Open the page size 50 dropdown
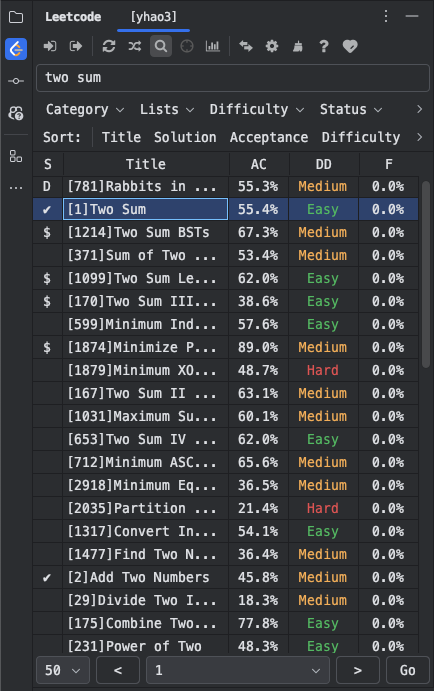 [63, 670]
